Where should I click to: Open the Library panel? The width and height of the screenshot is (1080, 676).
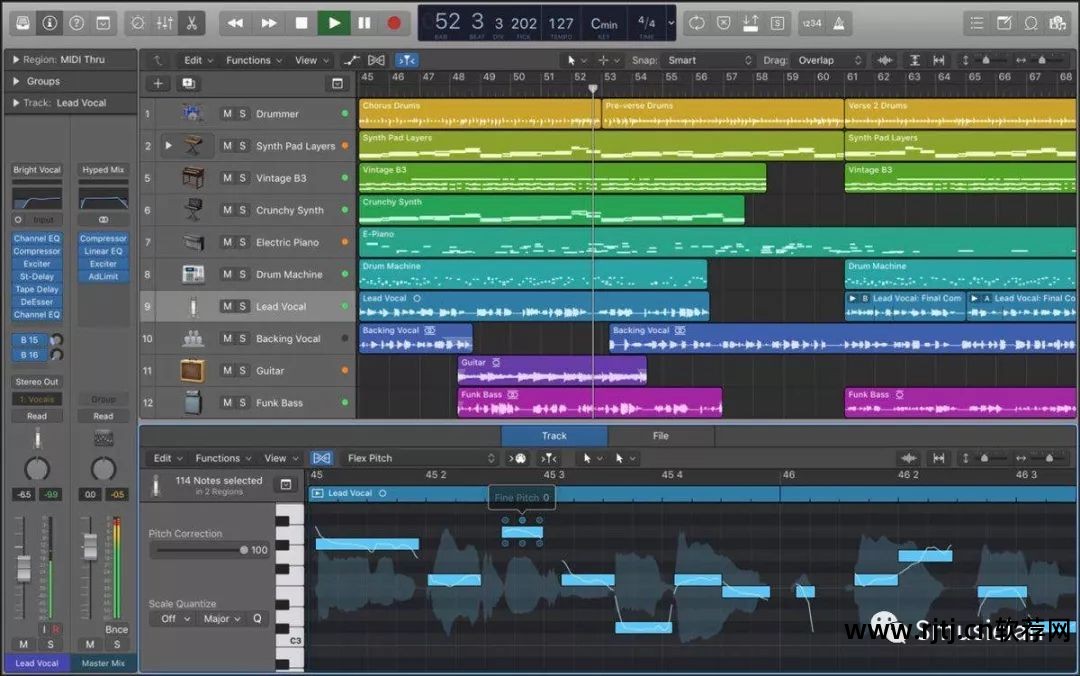(23, 22)
